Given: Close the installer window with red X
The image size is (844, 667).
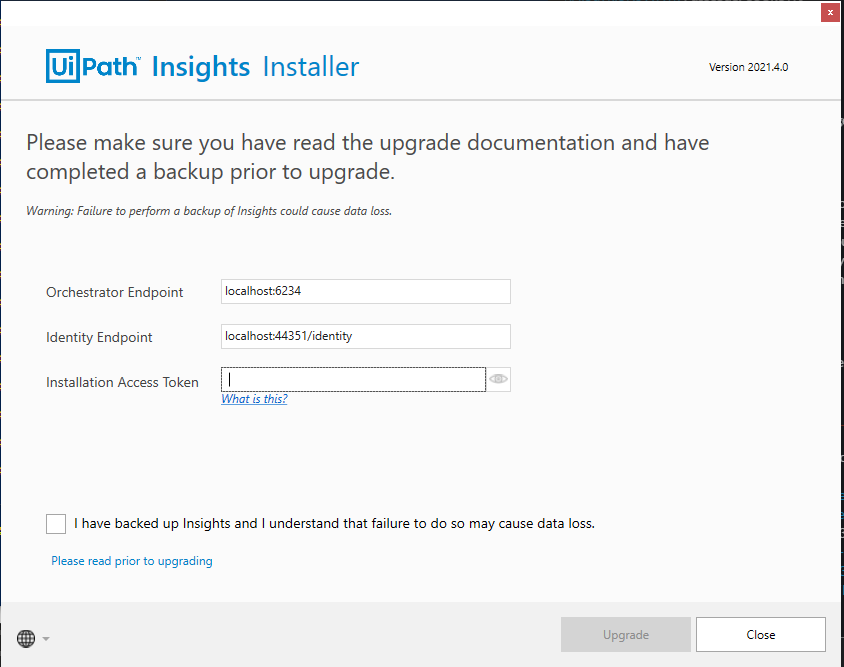Looking at the screenshot, I should coord(830,12).
